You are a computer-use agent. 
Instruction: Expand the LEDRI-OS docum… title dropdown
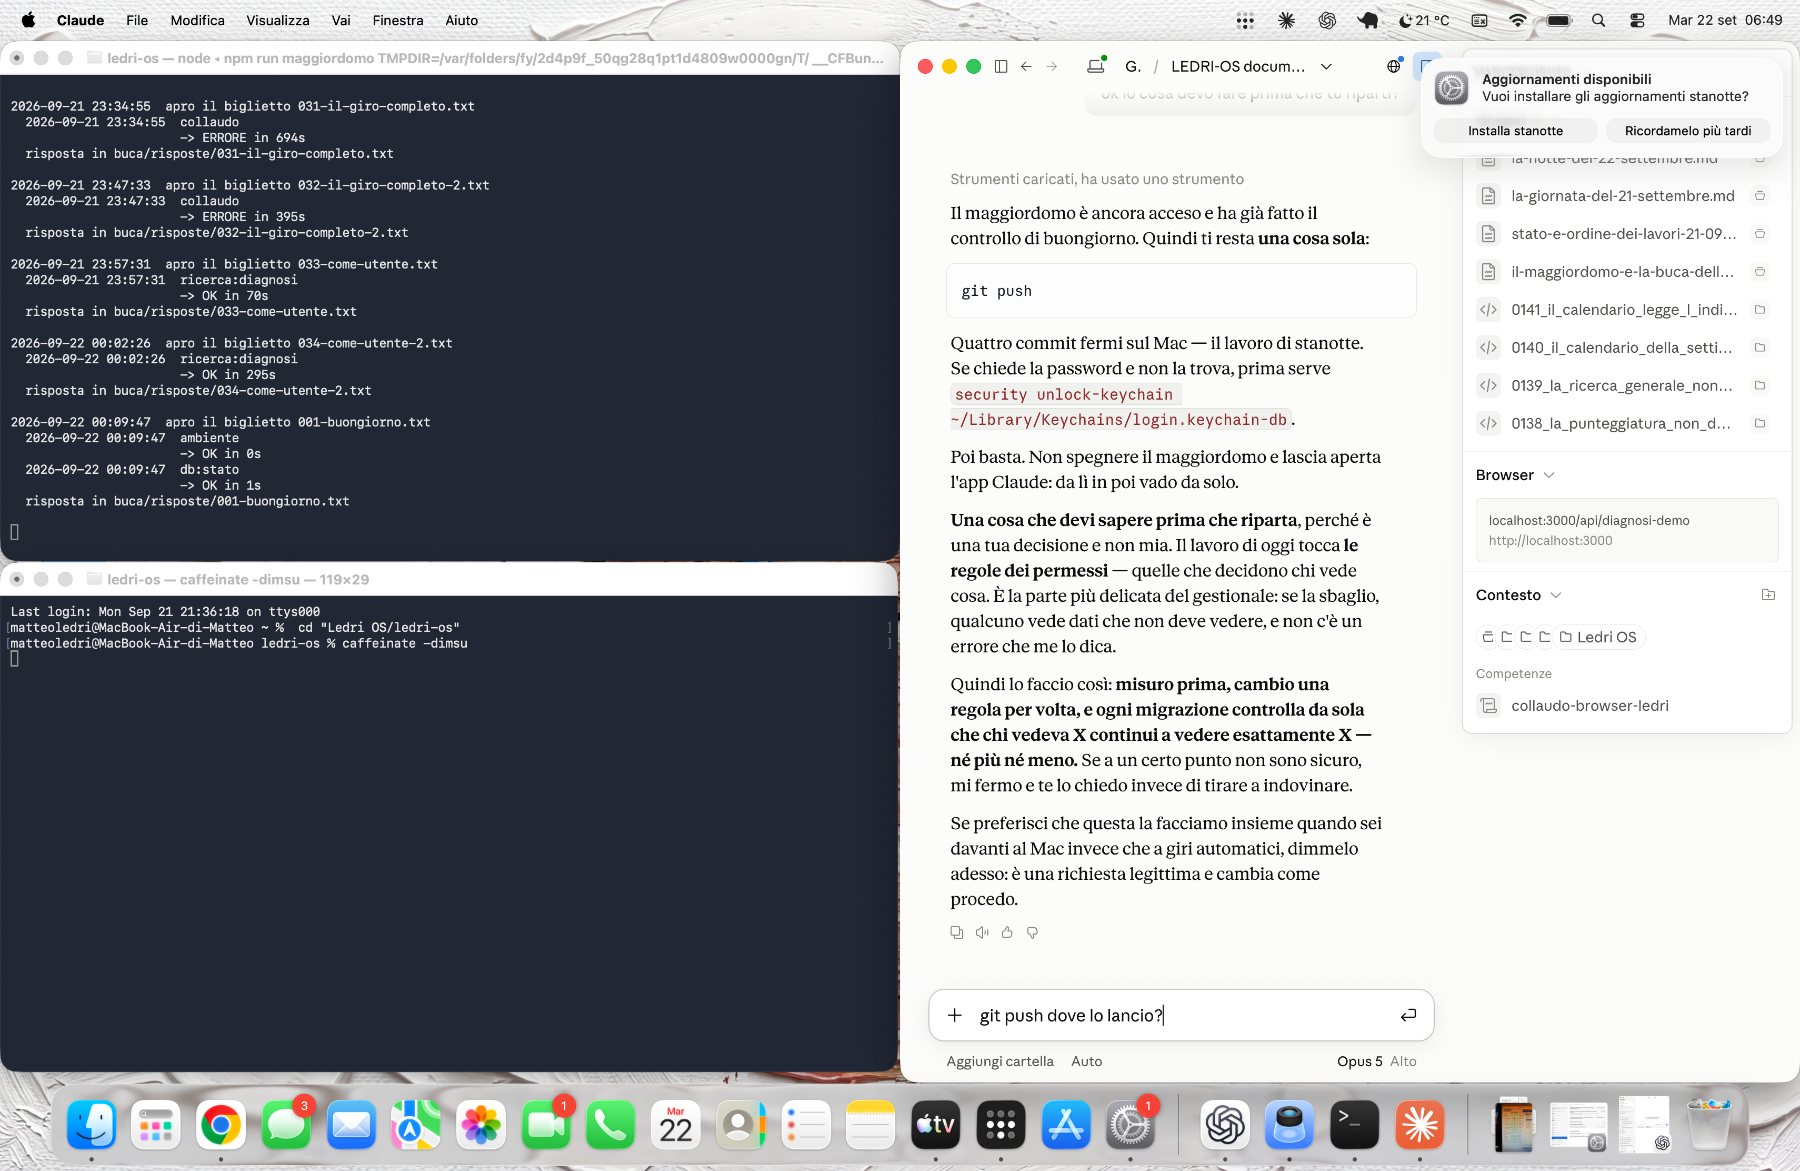click(x=1326, y=66)
